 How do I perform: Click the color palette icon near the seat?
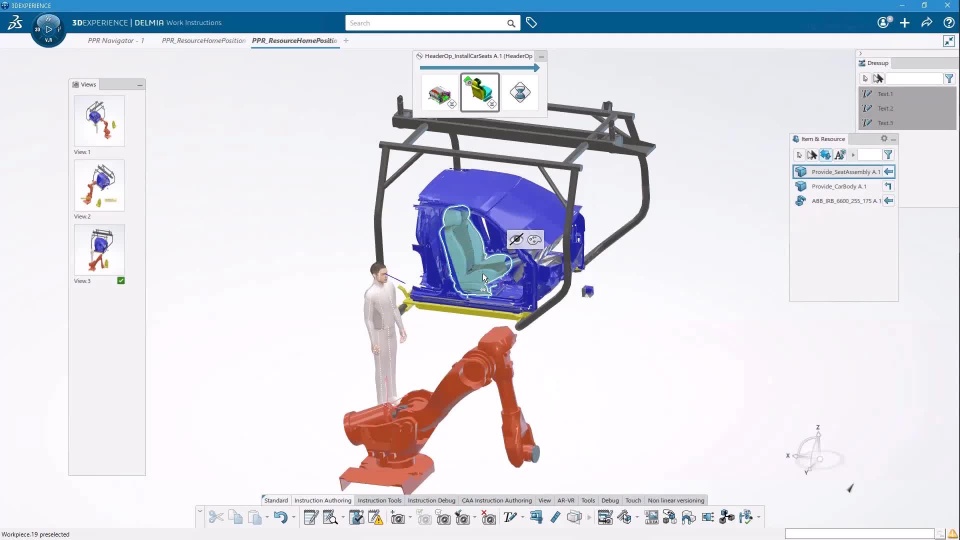(534, 239)
